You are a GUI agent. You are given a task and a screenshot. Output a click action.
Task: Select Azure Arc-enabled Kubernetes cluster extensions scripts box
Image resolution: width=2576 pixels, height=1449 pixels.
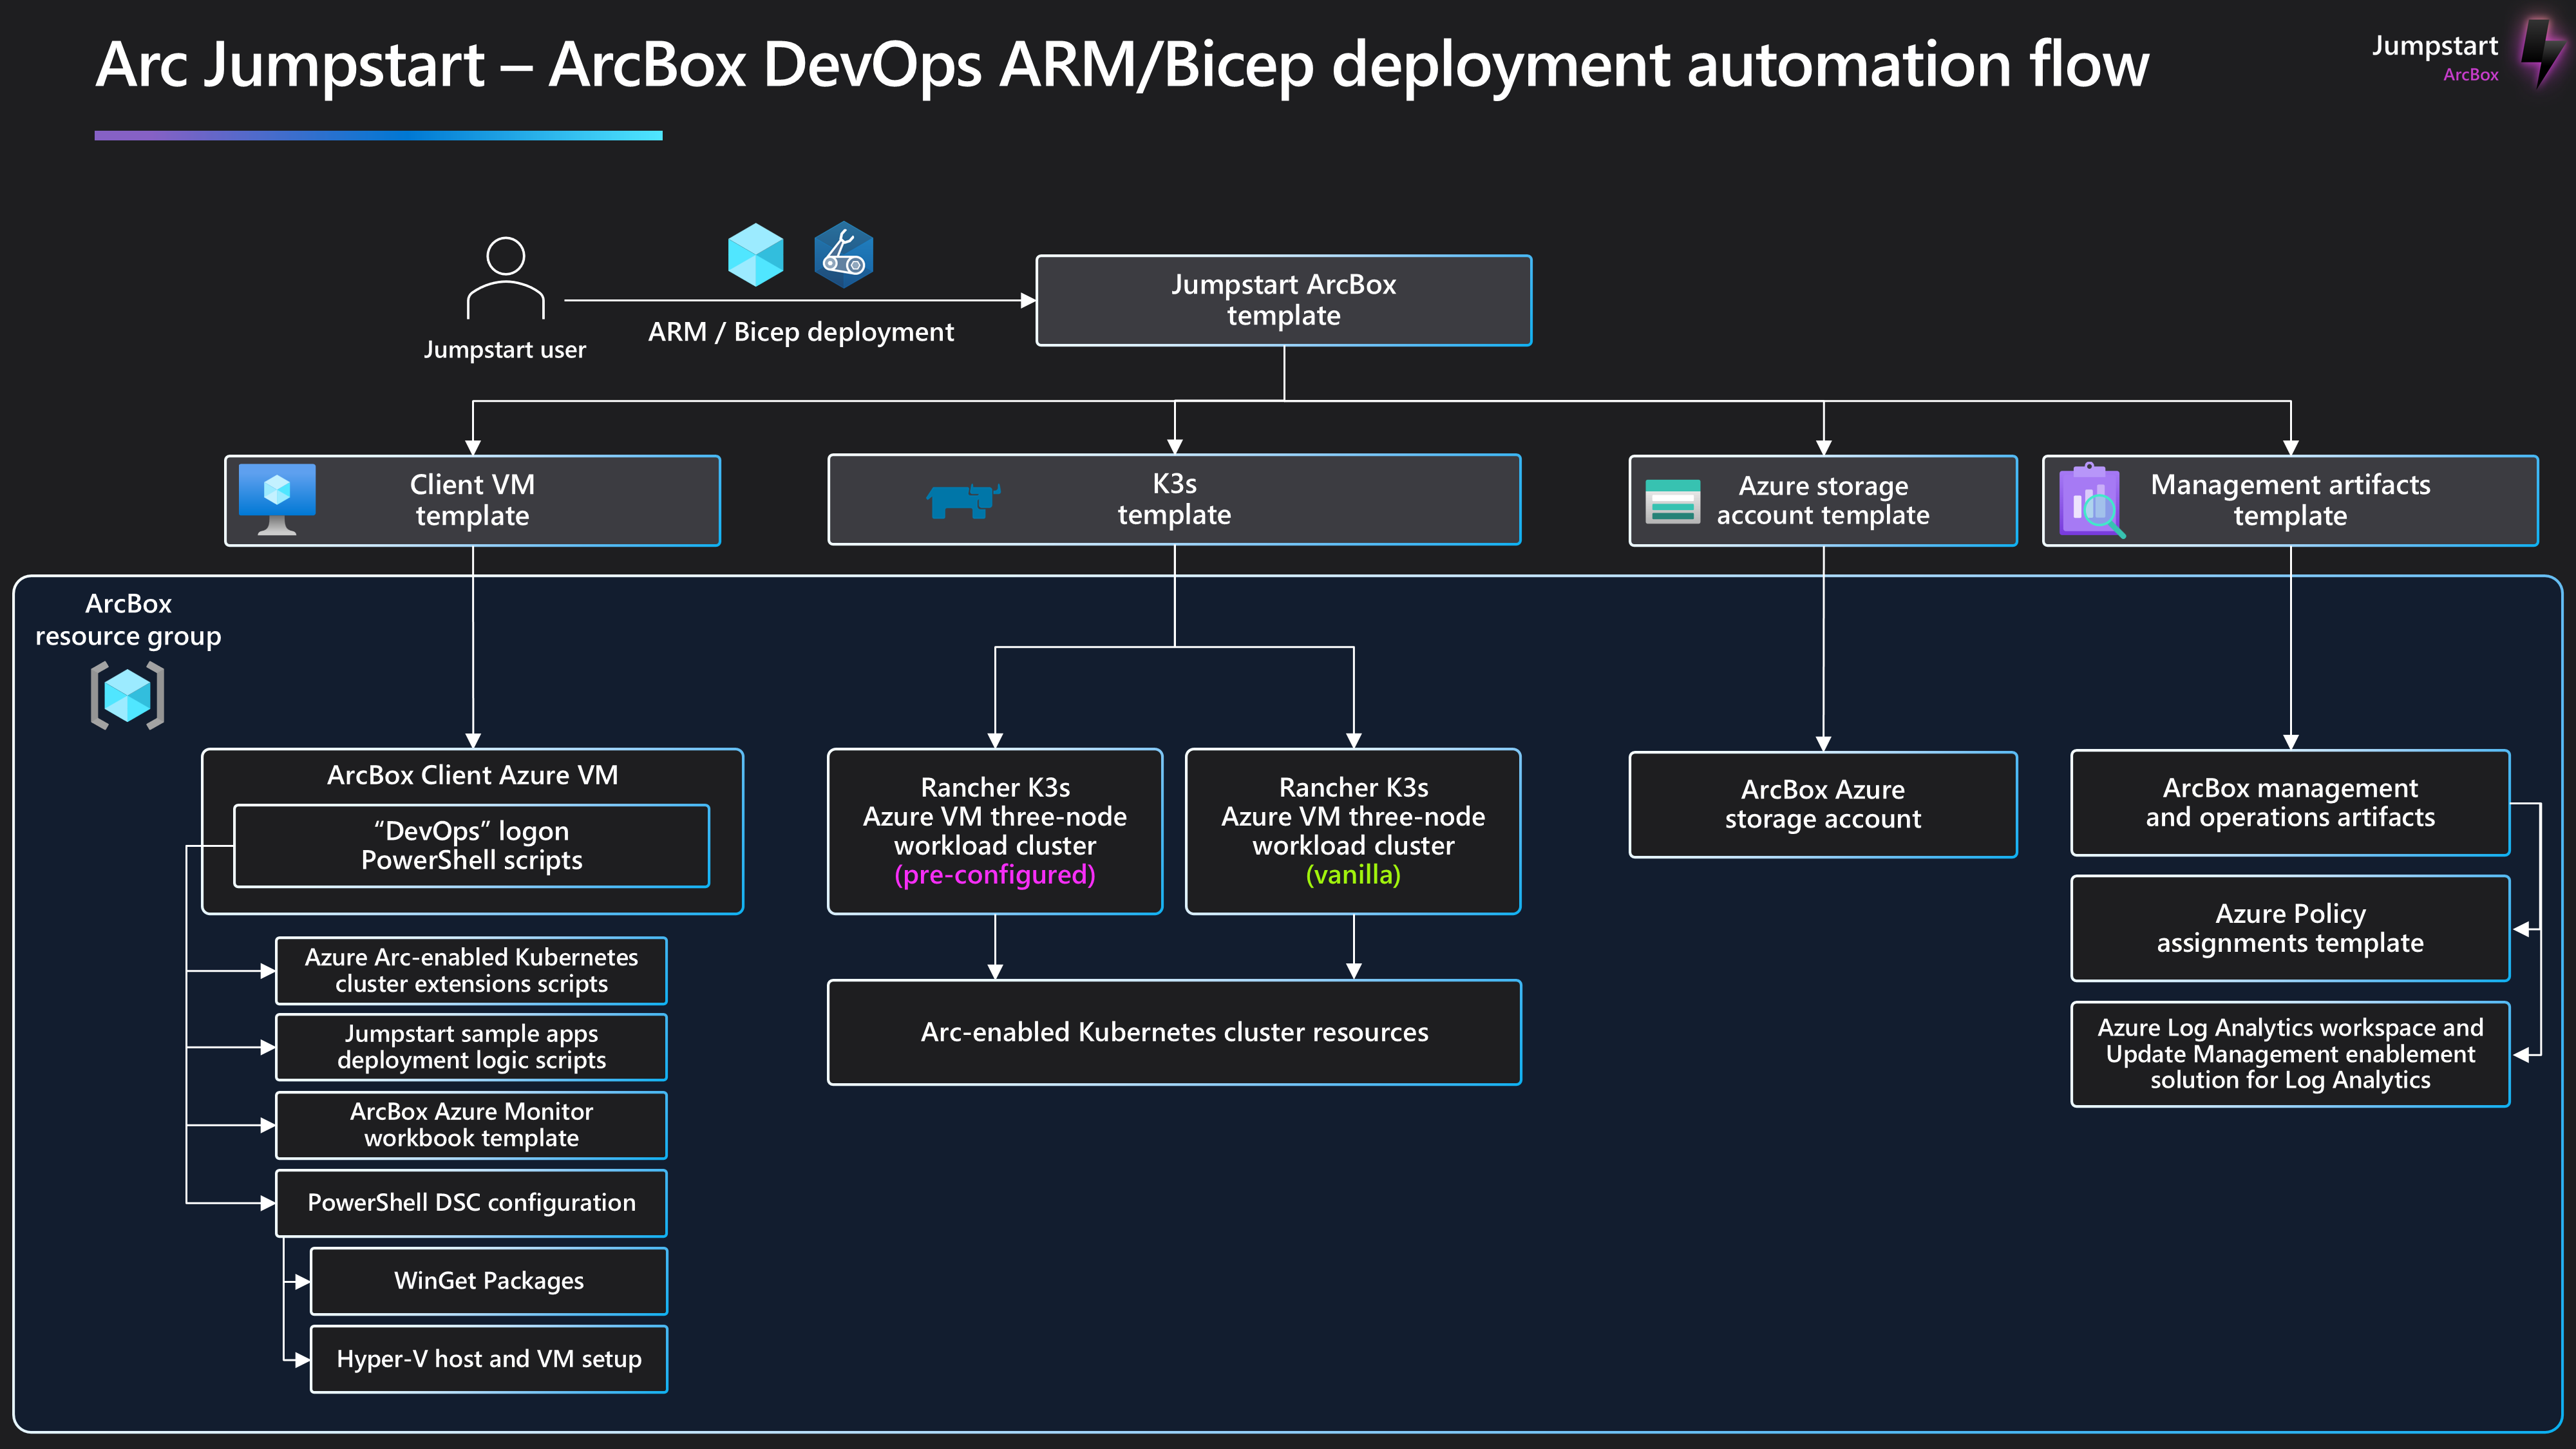click(471, 970)
